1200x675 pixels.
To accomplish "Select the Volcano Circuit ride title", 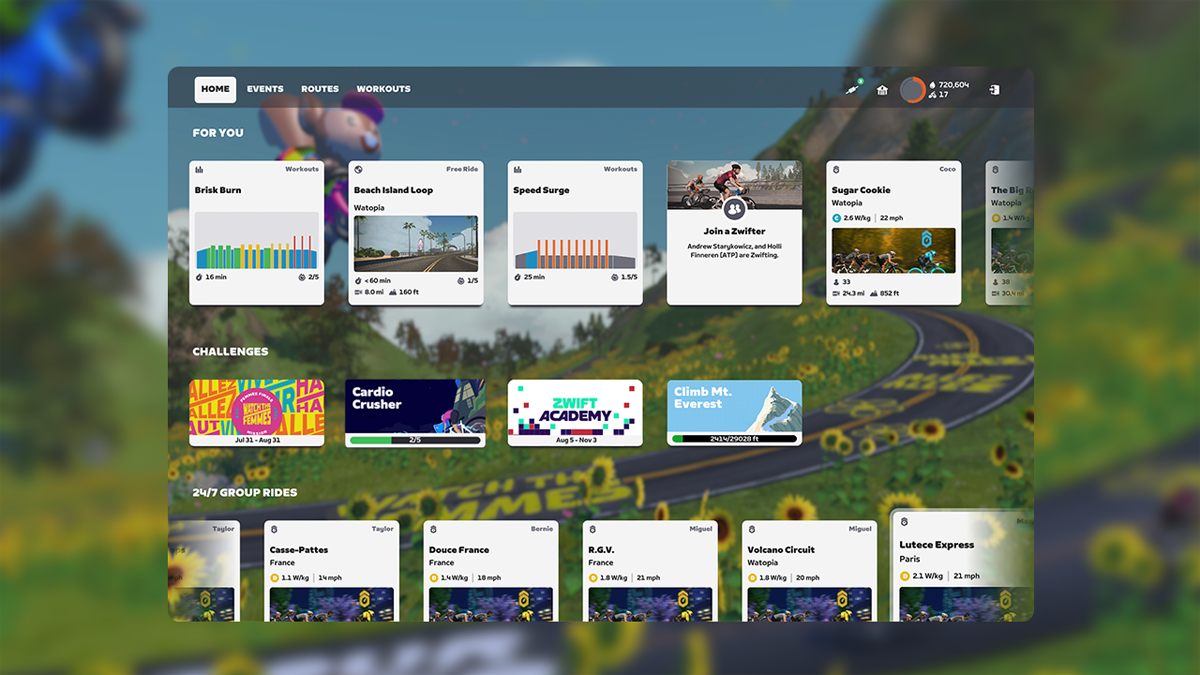I will (x=781, y=550).
